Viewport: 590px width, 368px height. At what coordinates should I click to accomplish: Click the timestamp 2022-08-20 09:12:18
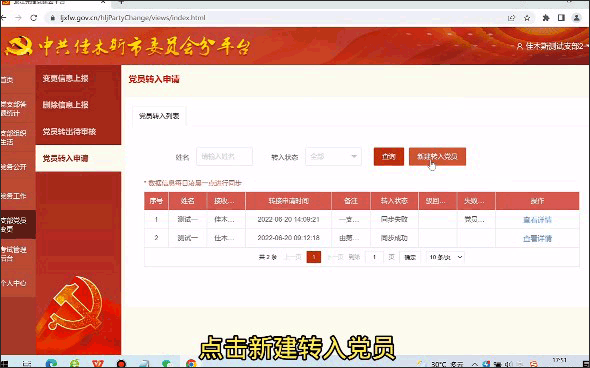coord(288,238)
